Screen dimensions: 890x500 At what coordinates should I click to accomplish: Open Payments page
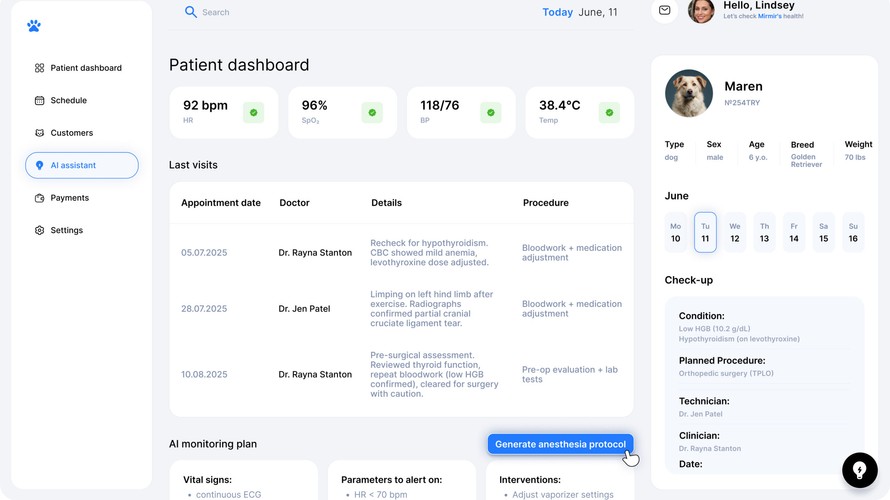click(x=69, y=198)
